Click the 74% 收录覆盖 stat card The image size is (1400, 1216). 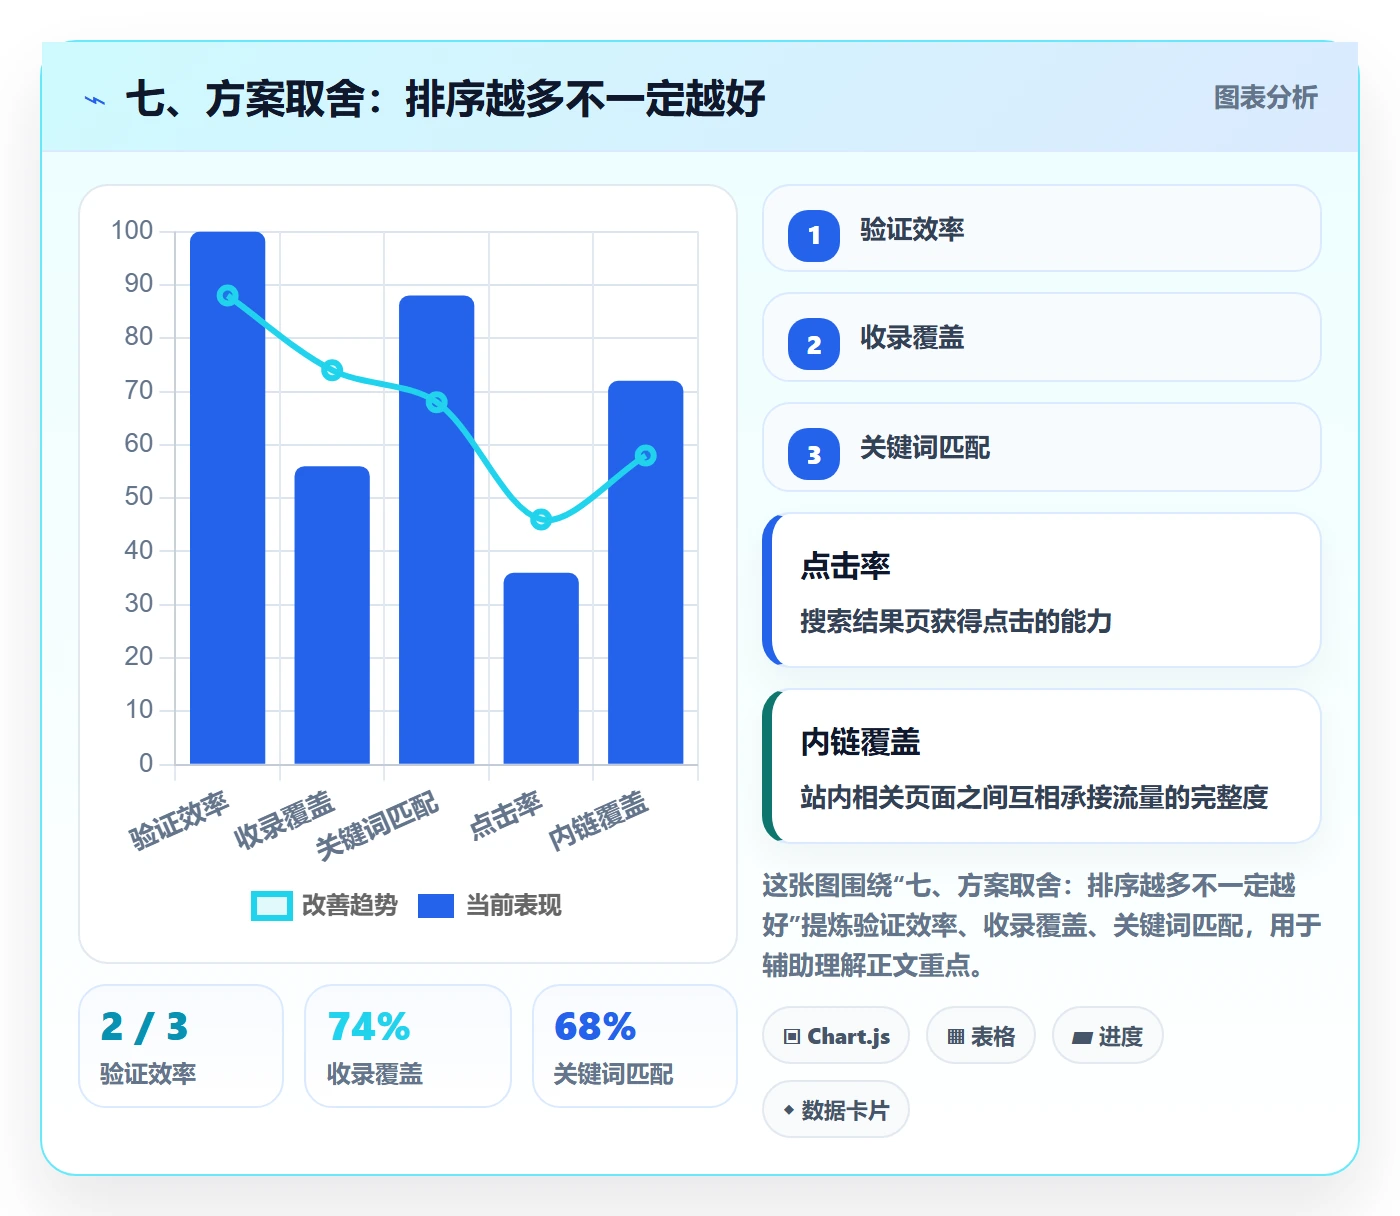pyautogui.click(x=408, y=1046)
